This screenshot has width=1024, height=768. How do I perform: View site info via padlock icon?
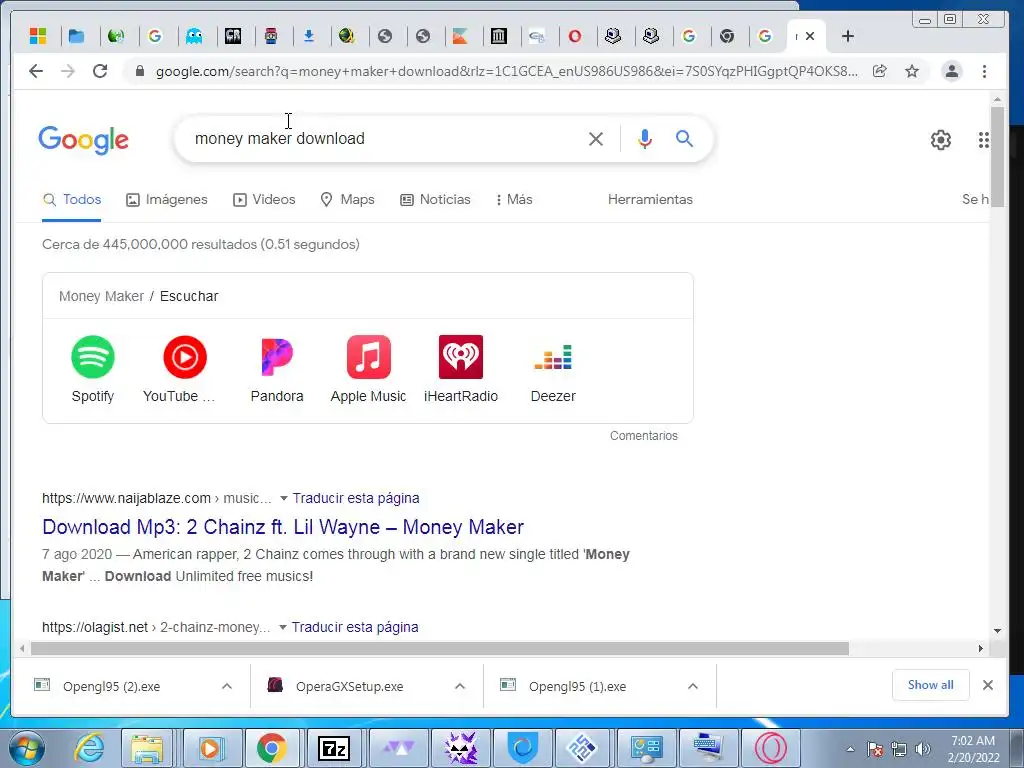[139, 71]
